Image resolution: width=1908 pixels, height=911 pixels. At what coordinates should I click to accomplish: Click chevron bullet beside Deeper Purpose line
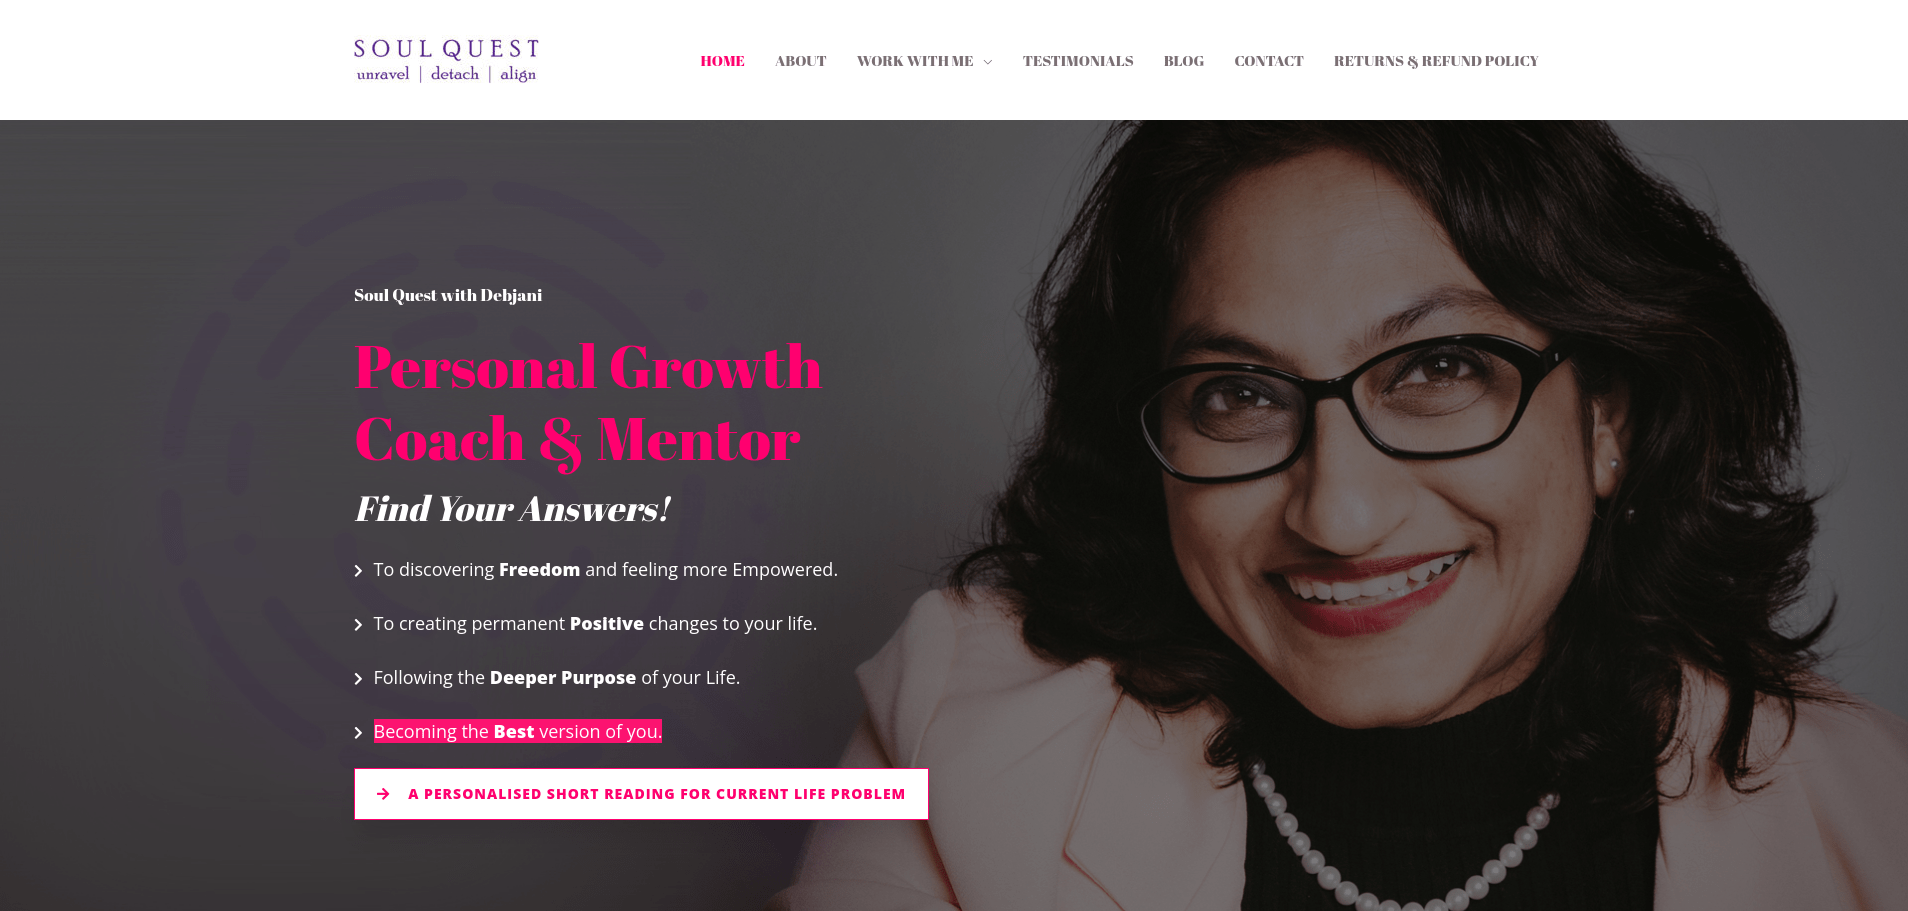(358, 679)
